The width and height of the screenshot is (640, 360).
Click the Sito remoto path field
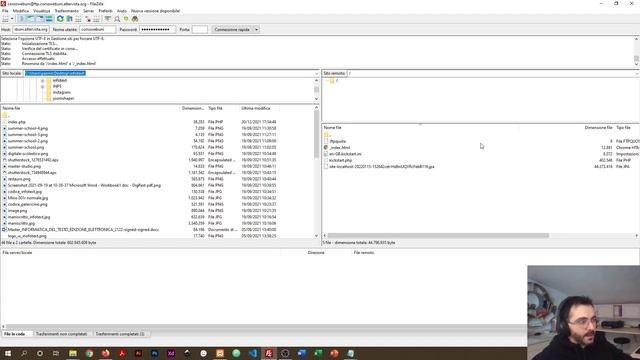[492, 73]
